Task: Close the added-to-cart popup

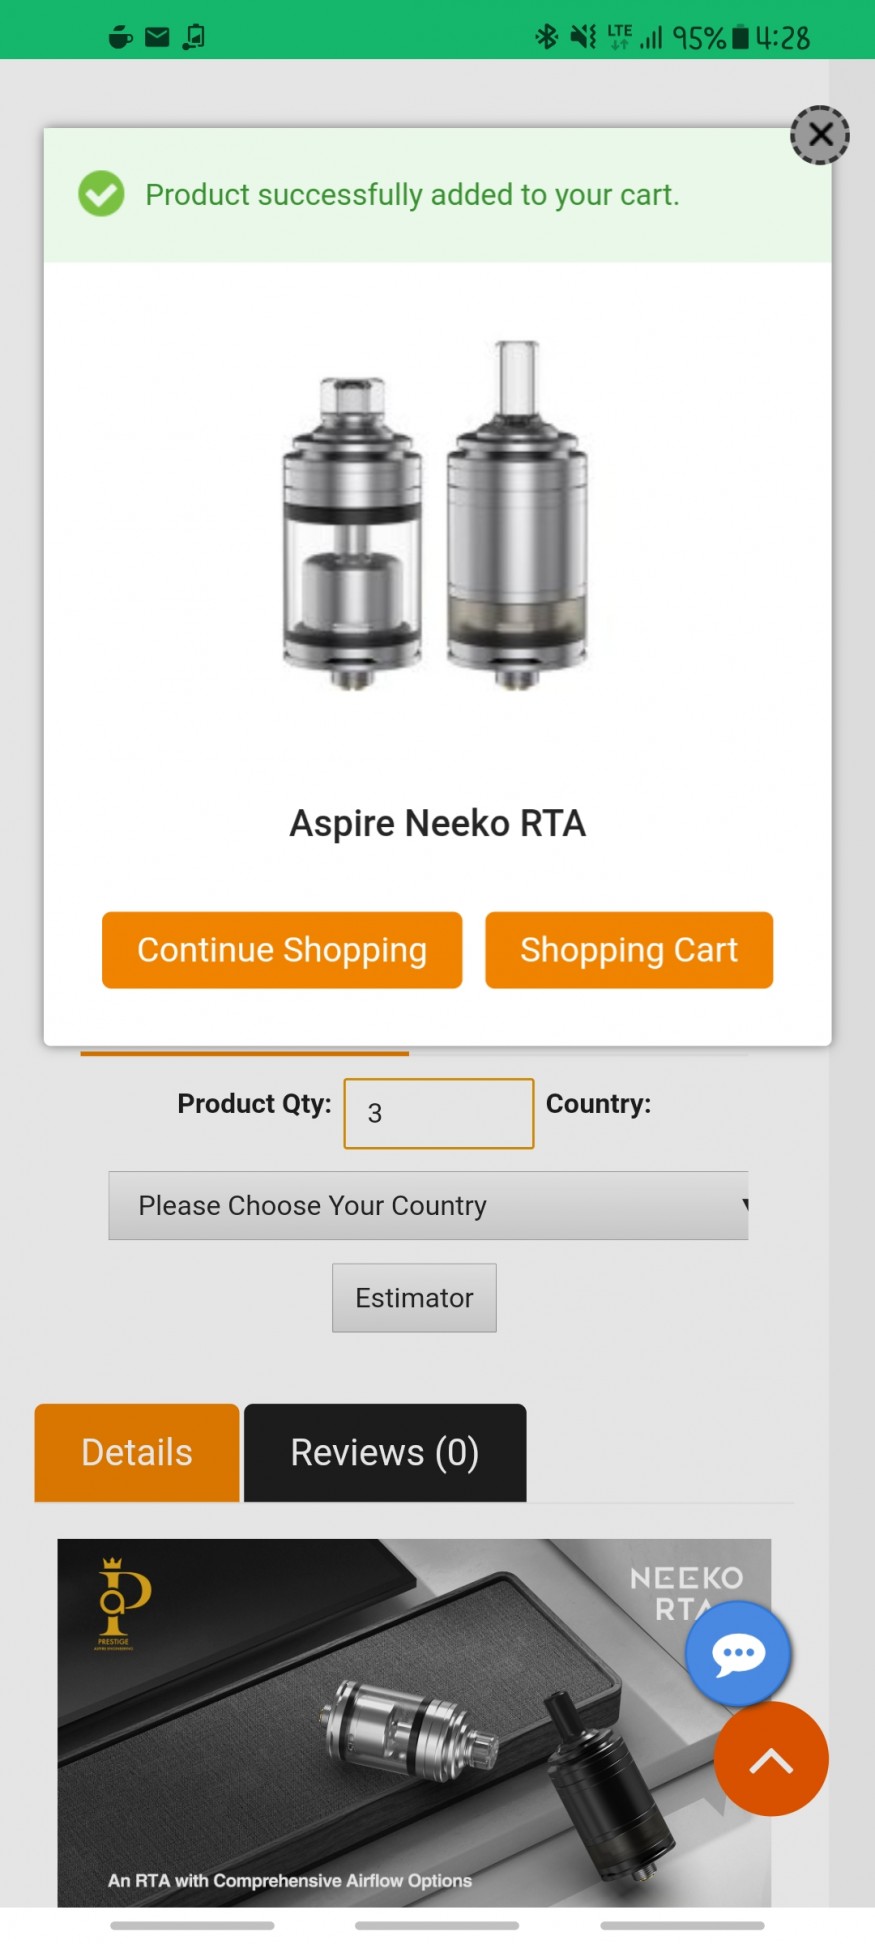Action: tap(820, 135)
